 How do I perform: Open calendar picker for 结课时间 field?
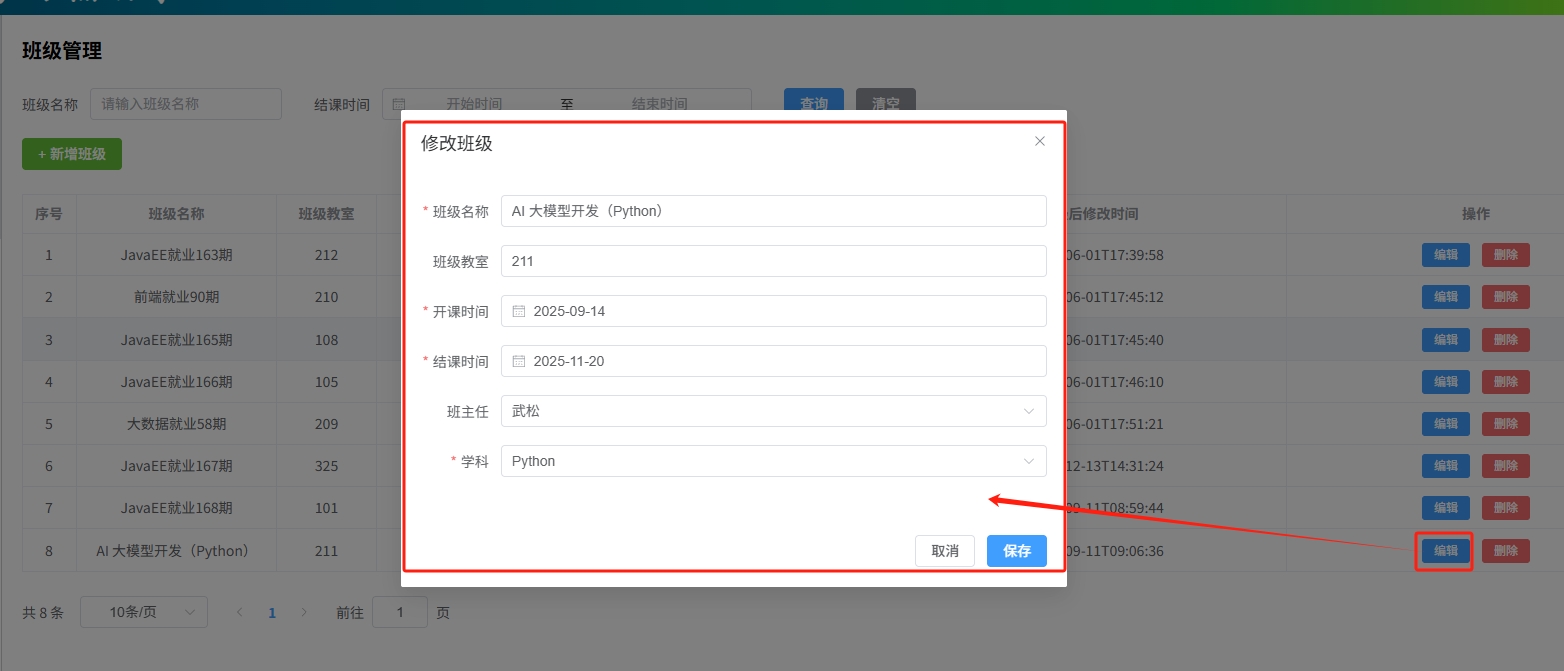tap(518, 361)
